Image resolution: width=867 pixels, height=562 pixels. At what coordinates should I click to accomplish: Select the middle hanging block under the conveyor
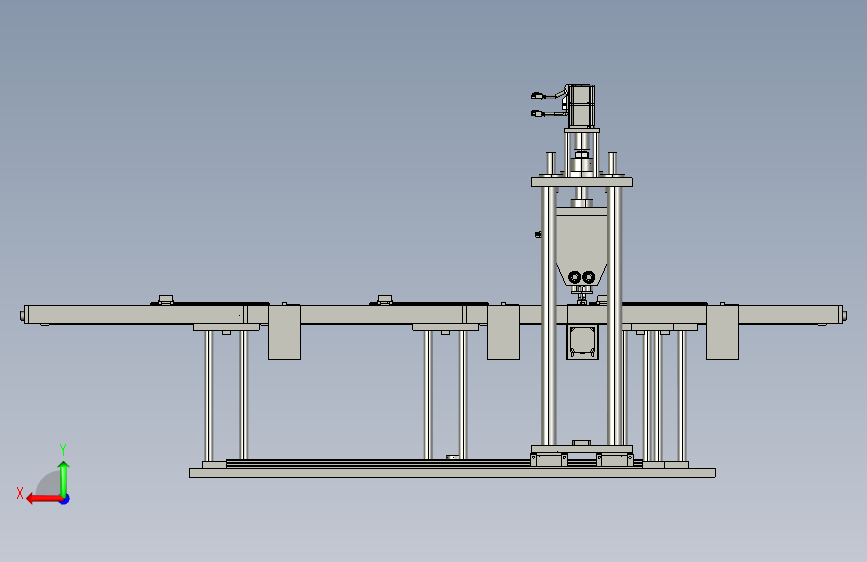point(503,332)
